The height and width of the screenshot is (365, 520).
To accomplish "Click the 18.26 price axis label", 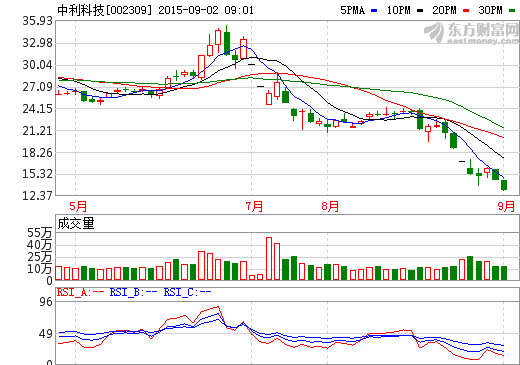I will pos(37,153).
